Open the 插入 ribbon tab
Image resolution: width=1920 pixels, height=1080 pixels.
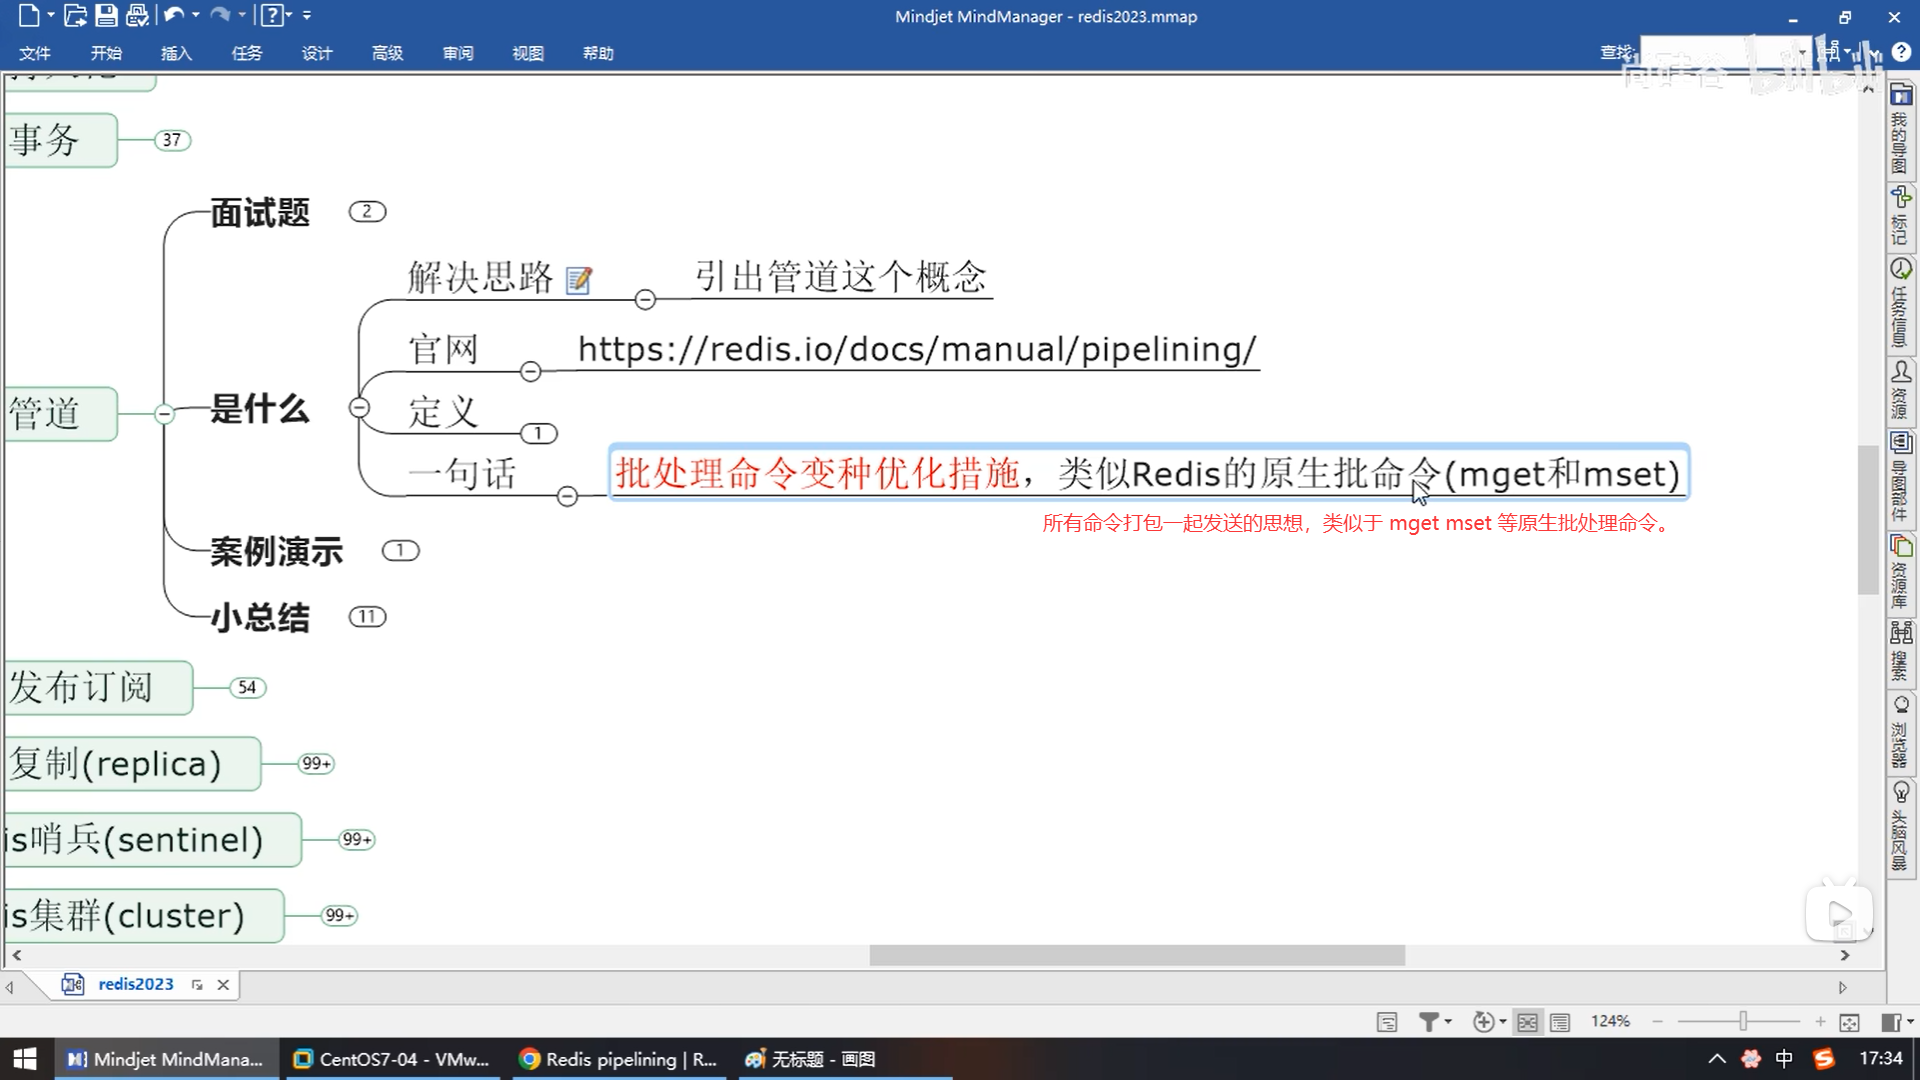click(176, 53)
